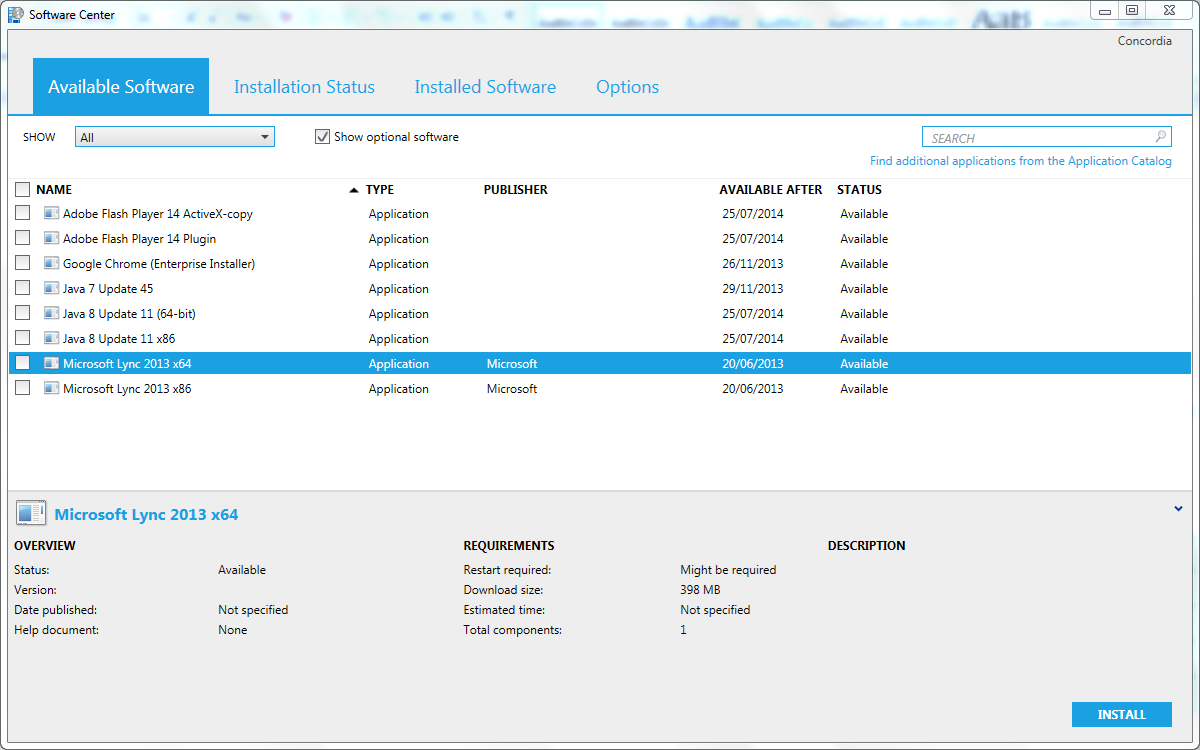The height and width of the screenshot is (750, 1200).
Task: Click inside the SEARCH input field
Action: [x=1030, y=136]
